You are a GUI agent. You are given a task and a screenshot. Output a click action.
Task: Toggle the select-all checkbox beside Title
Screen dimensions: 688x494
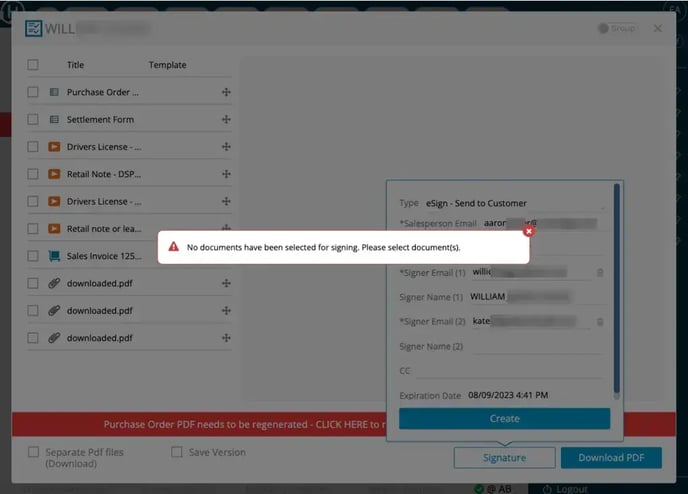coord(33,65)
